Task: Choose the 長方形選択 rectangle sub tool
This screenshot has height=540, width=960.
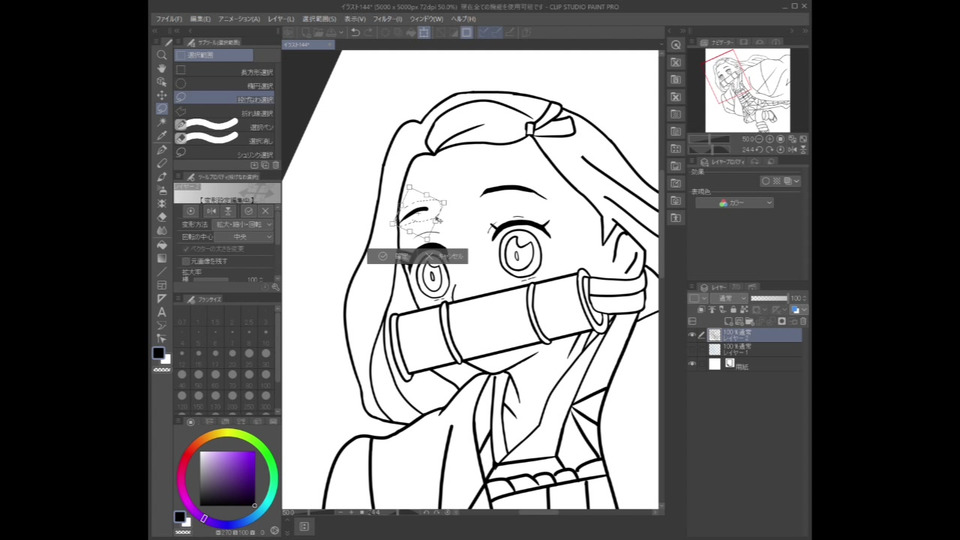Action: click(224, 72)
